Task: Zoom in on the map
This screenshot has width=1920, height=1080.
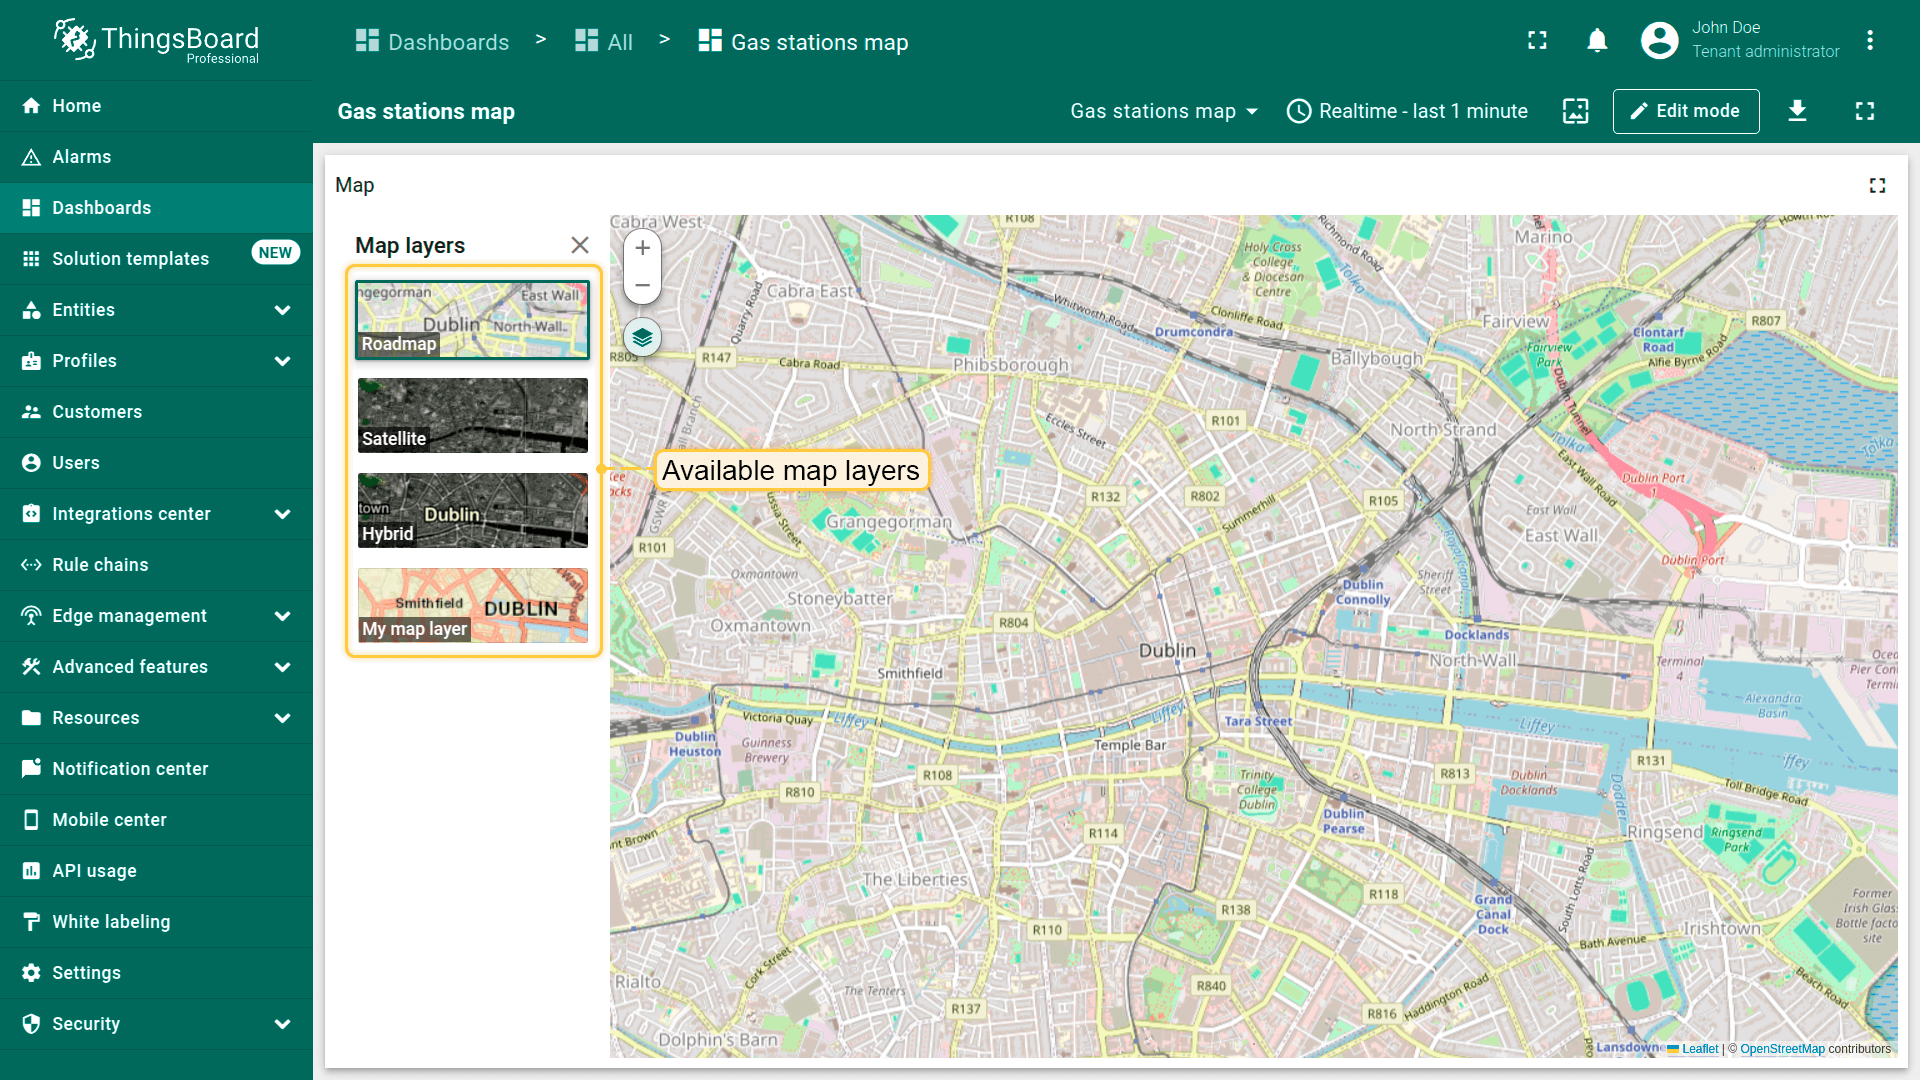Action: point(642,247)
